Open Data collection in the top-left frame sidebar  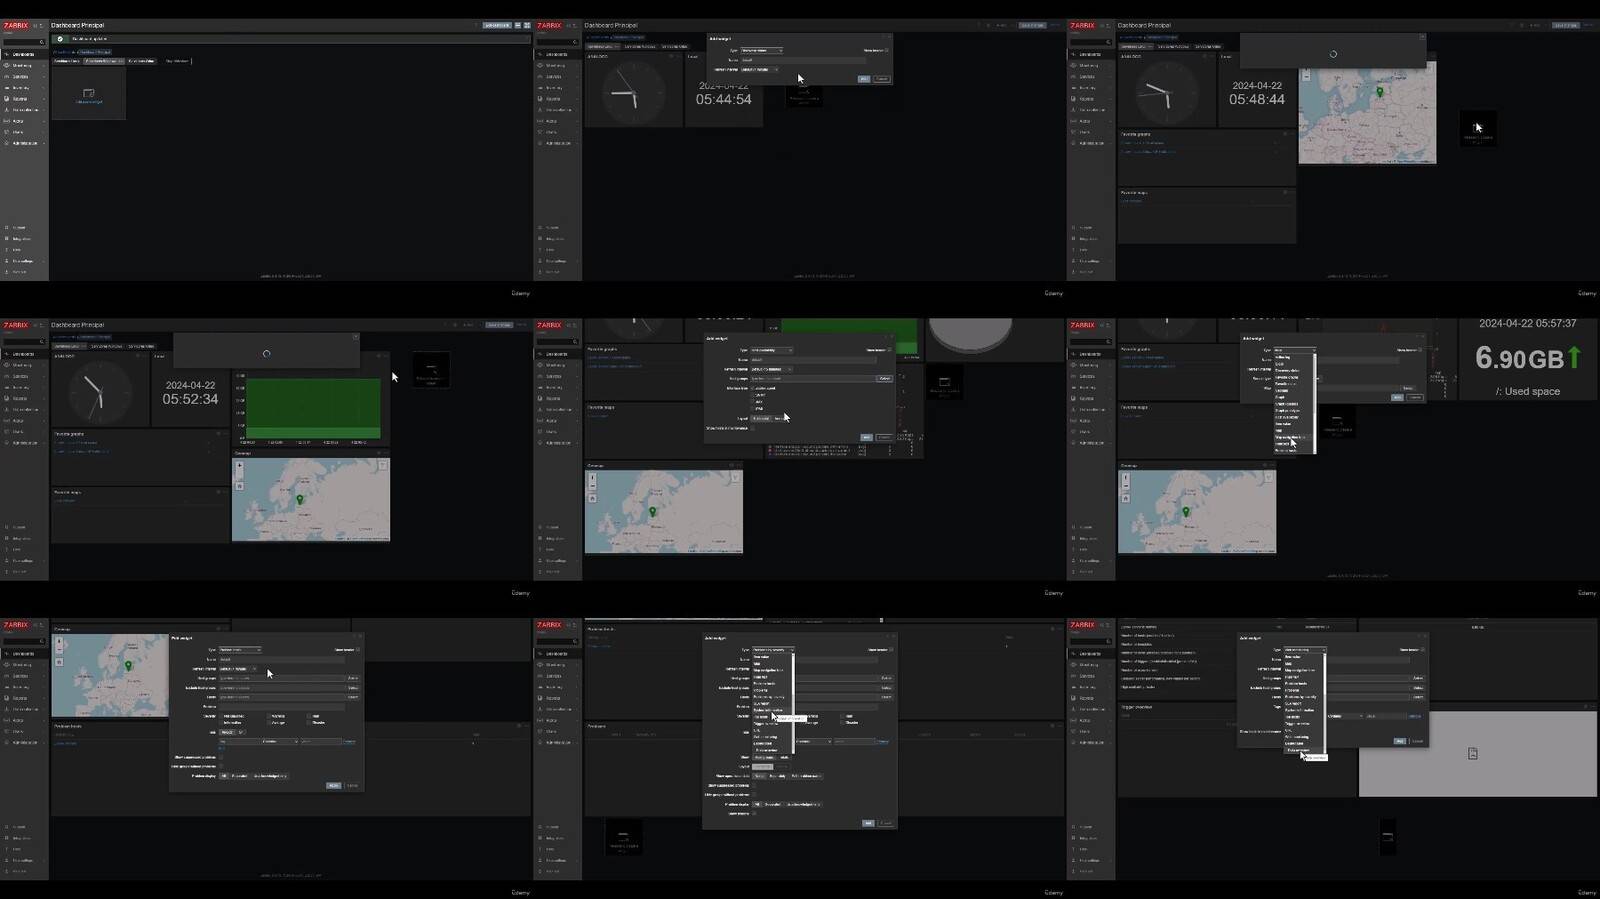pyautogui.click(x=24, y=110)
